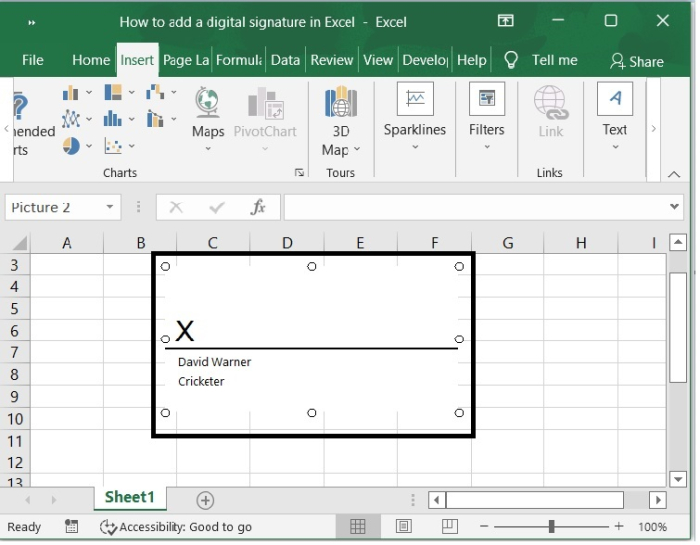The image size is (700, 545).
Task: Click the Share button
Action: [637, 61]
